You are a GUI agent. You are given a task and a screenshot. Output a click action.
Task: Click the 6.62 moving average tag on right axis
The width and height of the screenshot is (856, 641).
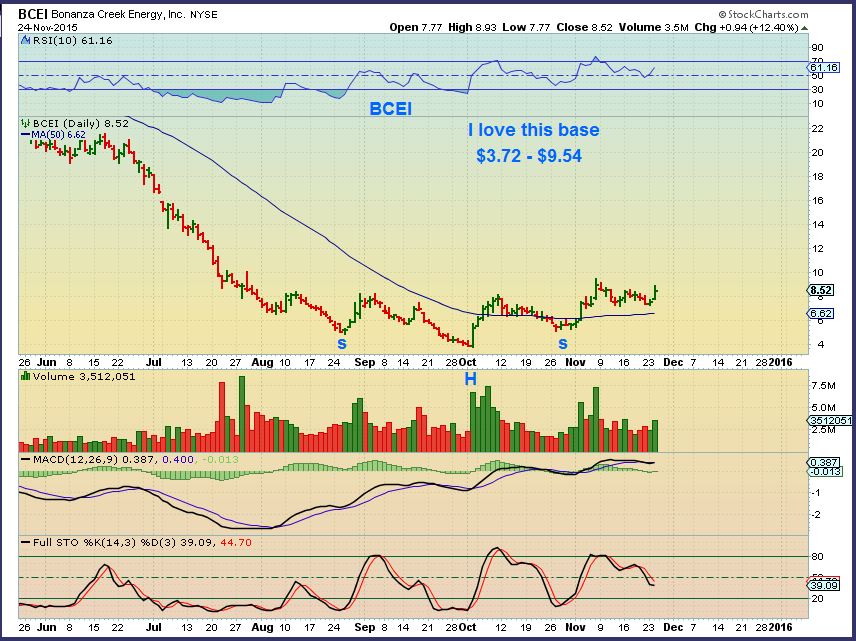coord(821,313)
